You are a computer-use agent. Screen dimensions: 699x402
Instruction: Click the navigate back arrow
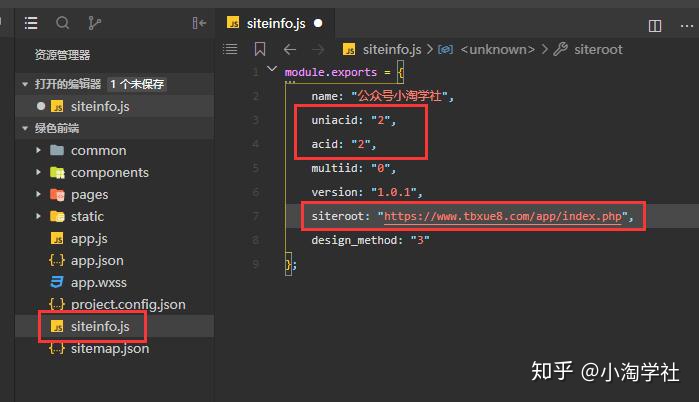pos(290,49)
